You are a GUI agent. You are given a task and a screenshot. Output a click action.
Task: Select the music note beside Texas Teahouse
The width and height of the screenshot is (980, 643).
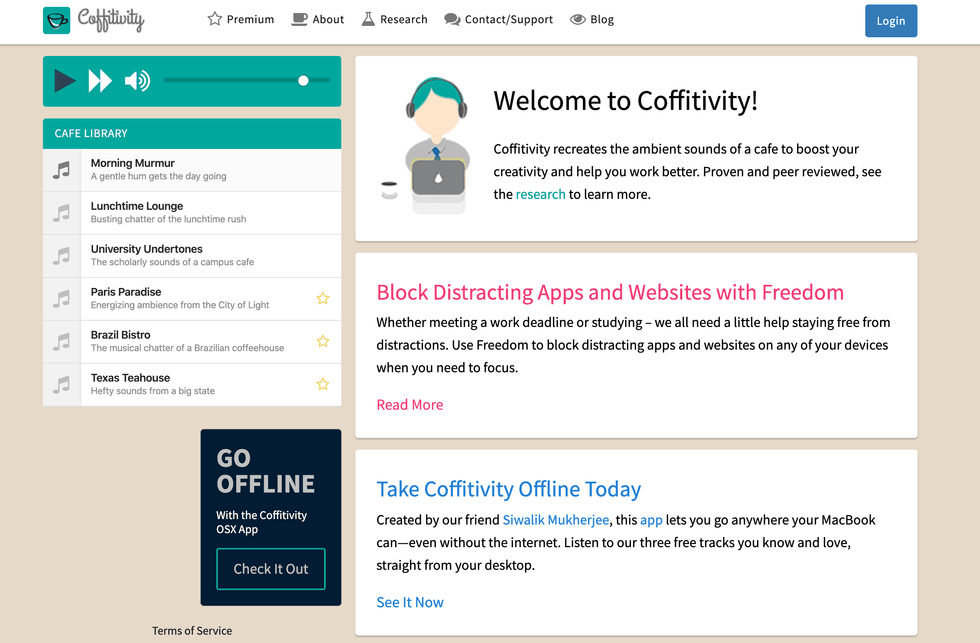click(62, 384)
